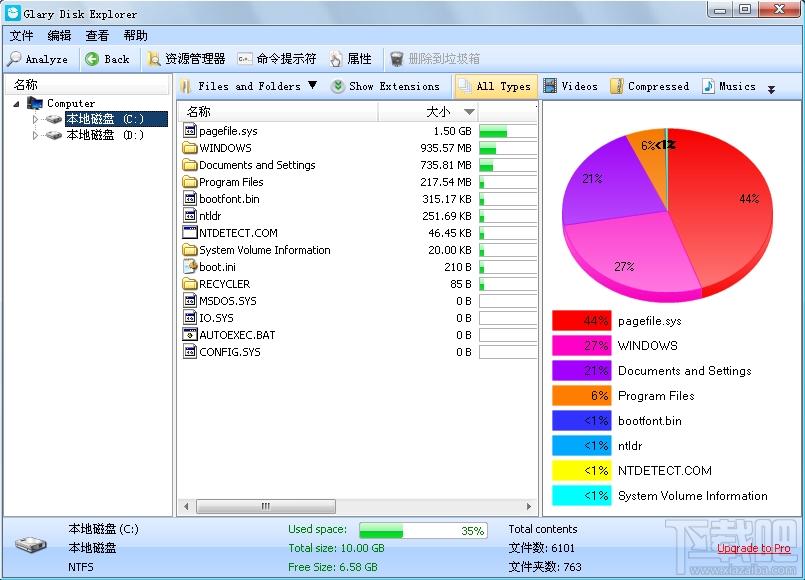The image size is (805, 580).
Task: Select the IO.SYS row
Action: coord(358,318)
